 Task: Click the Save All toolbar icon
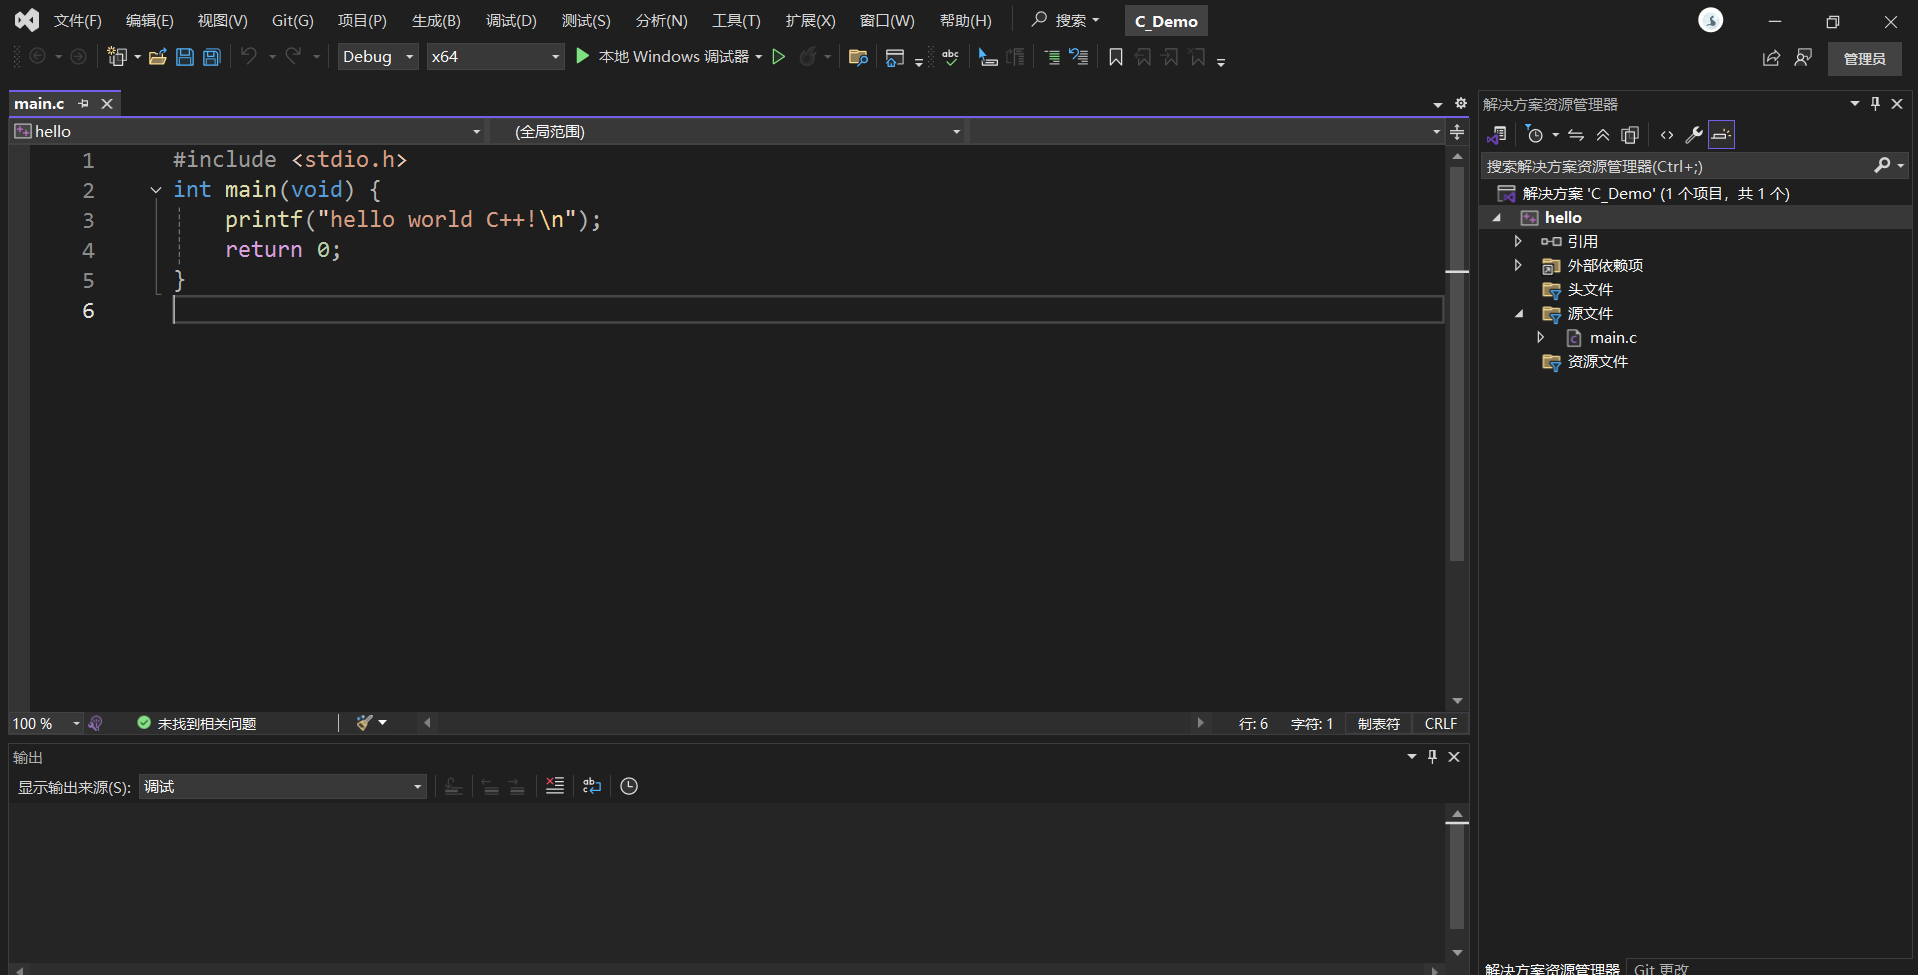[x=212, y=57]
